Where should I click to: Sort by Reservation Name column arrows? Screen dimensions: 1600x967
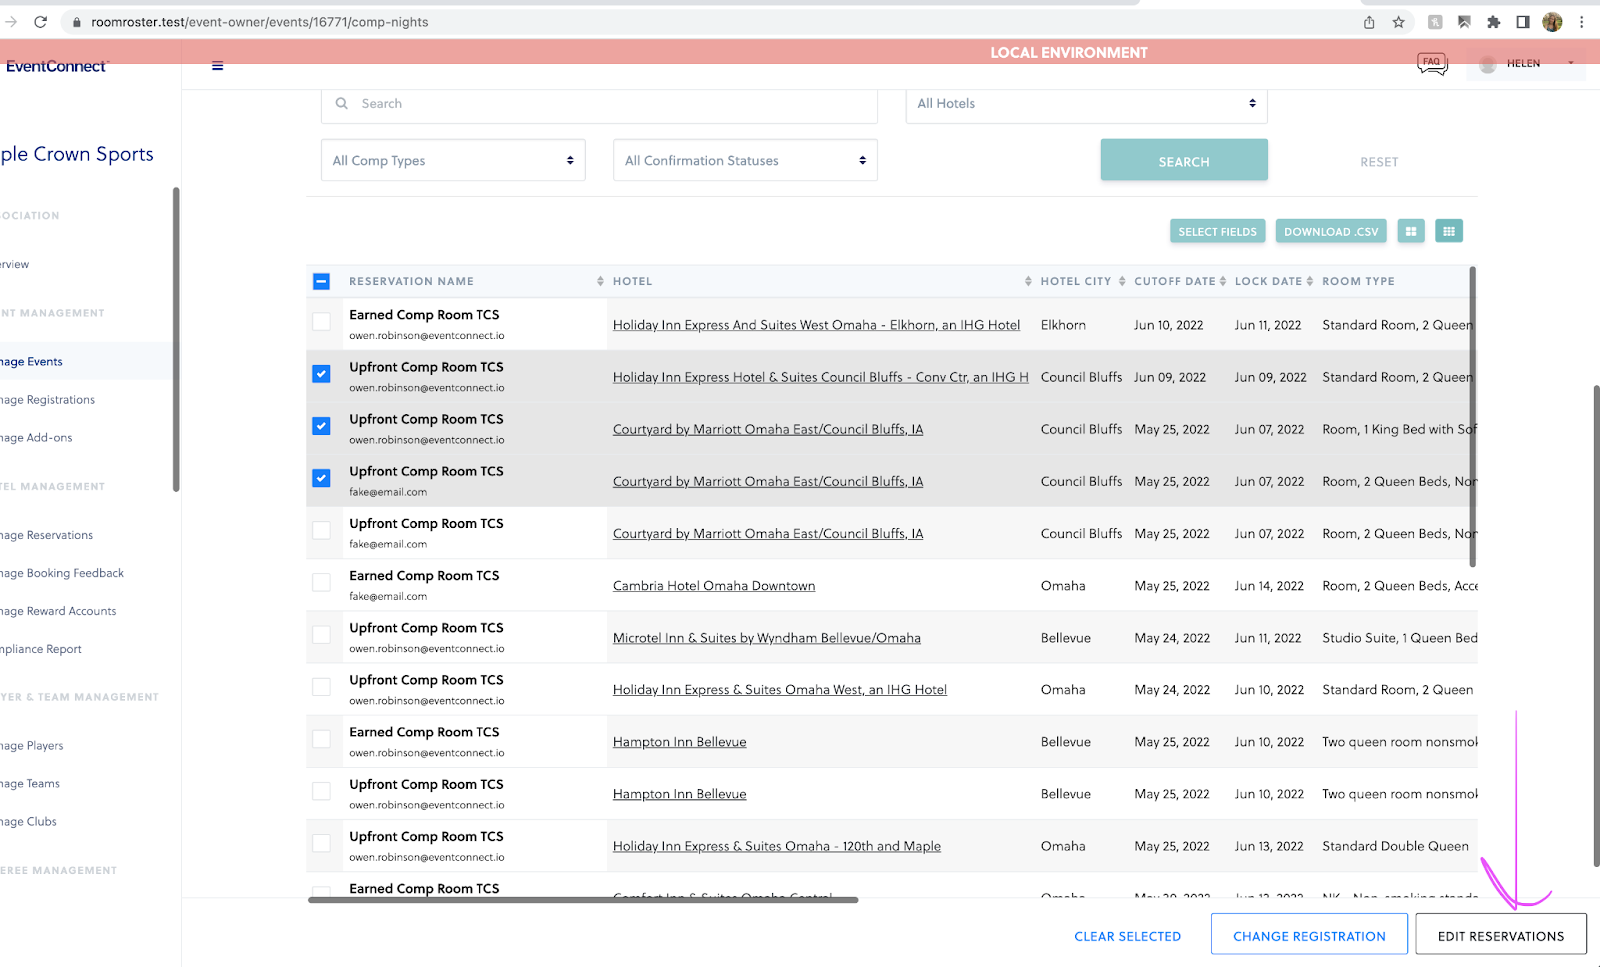pyautogui.click(x=600, y=281)
